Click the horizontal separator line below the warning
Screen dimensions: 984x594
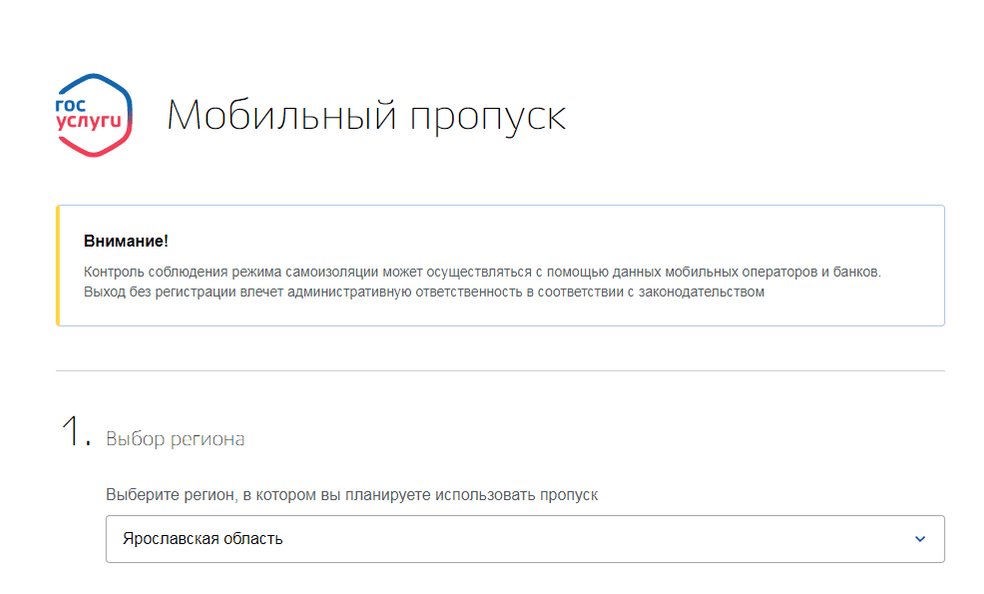500,371
